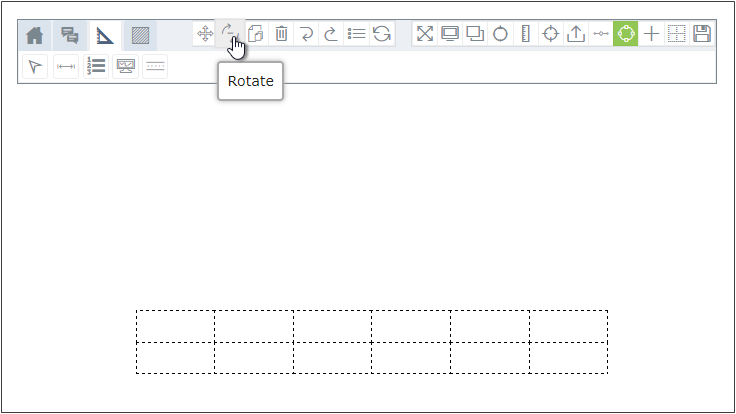Click the crosshair target icon

(x=551, y=34)
